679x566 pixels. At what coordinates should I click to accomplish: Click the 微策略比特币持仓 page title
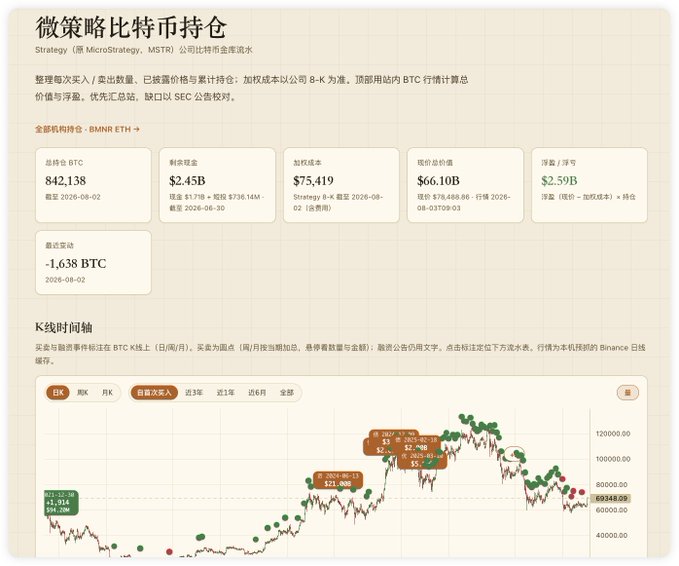tap(131, 27)
